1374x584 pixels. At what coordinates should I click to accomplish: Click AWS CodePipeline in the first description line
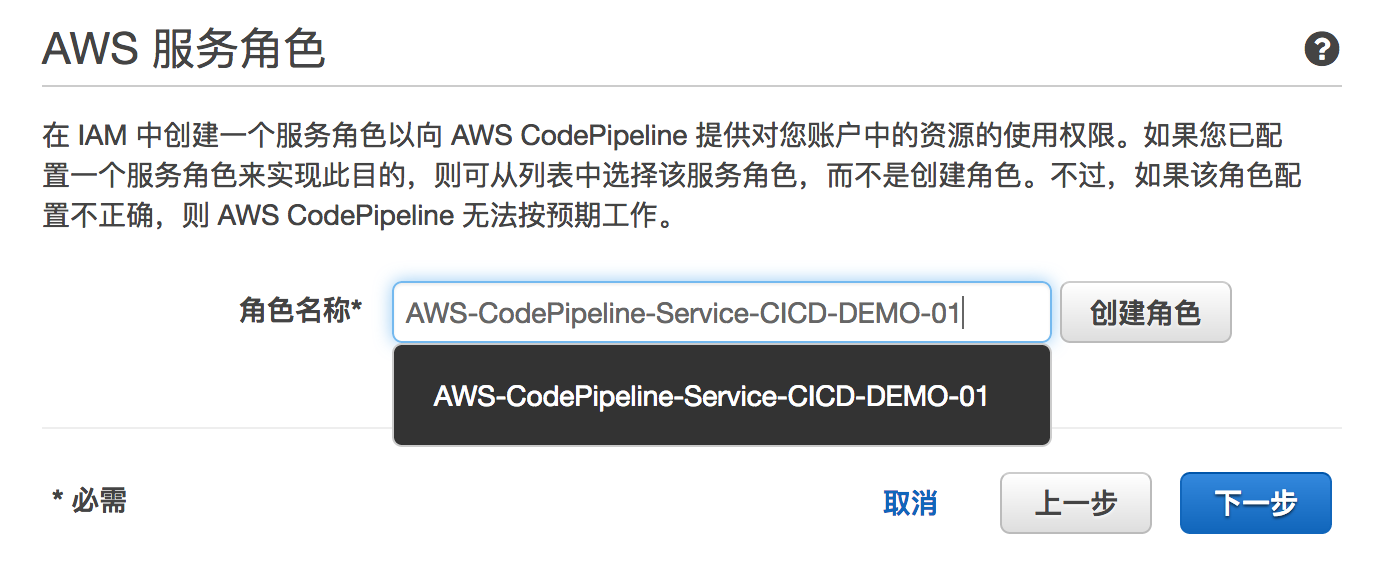[x=569, y=135]
